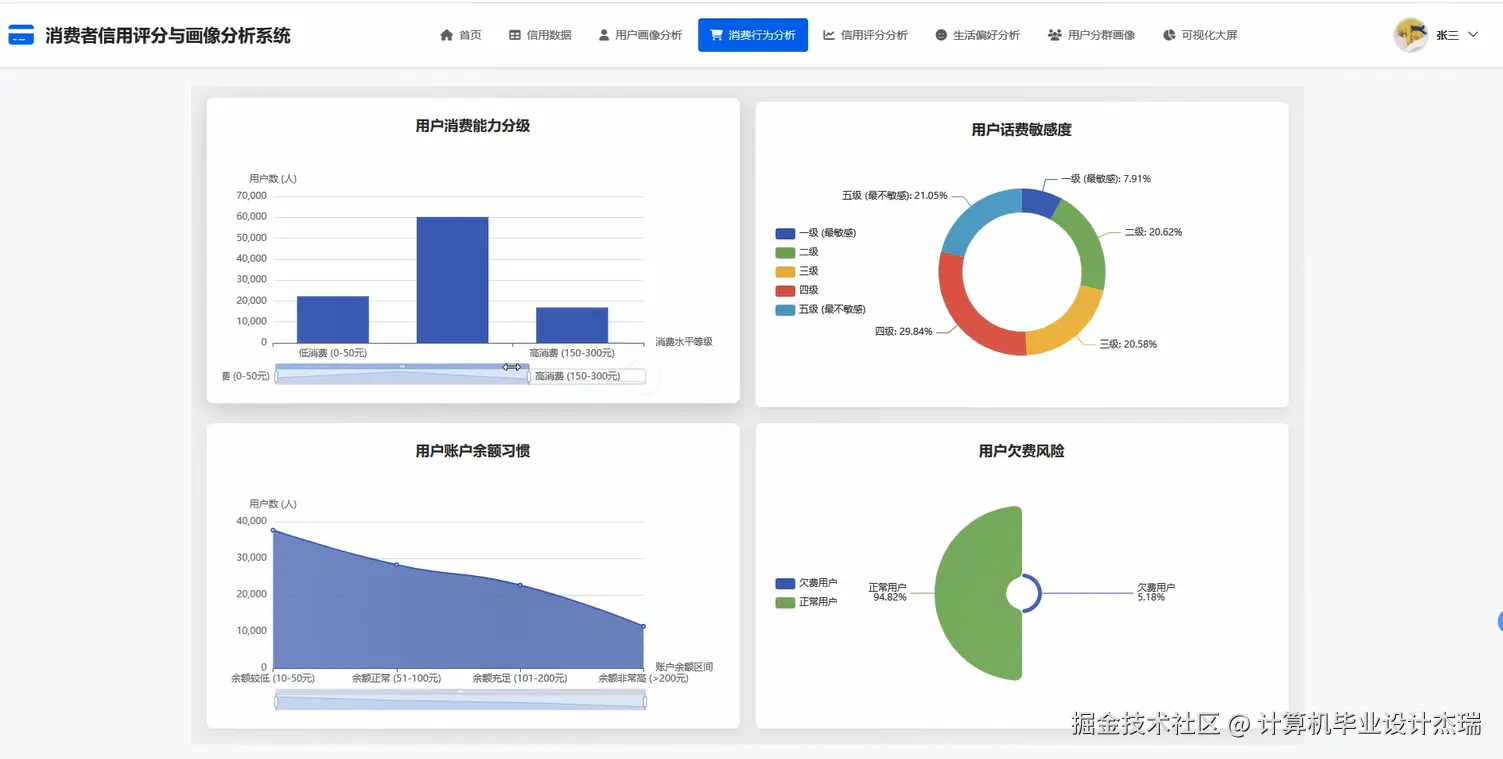Click the green 二级 donut segment
Image resolution: width=1503 pixels, height=759 pixels.
(x=1088, y=242)
